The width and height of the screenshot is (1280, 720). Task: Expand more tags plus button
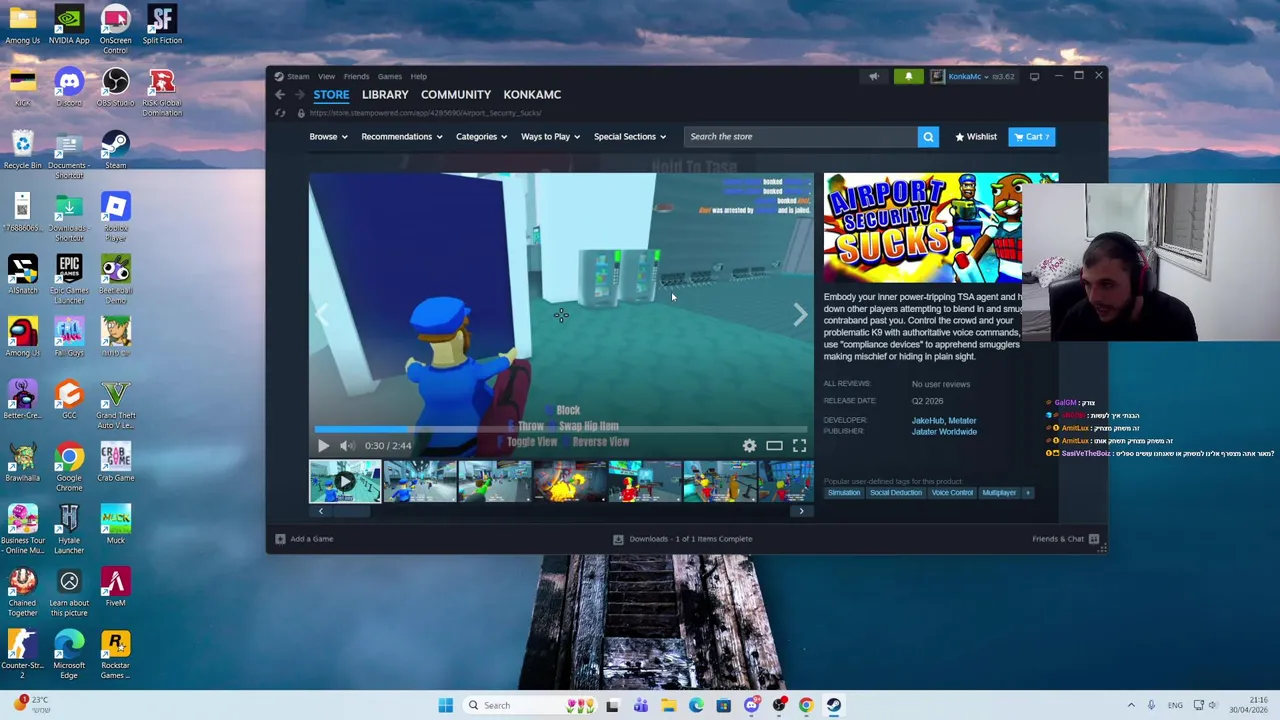point(1027,492)
